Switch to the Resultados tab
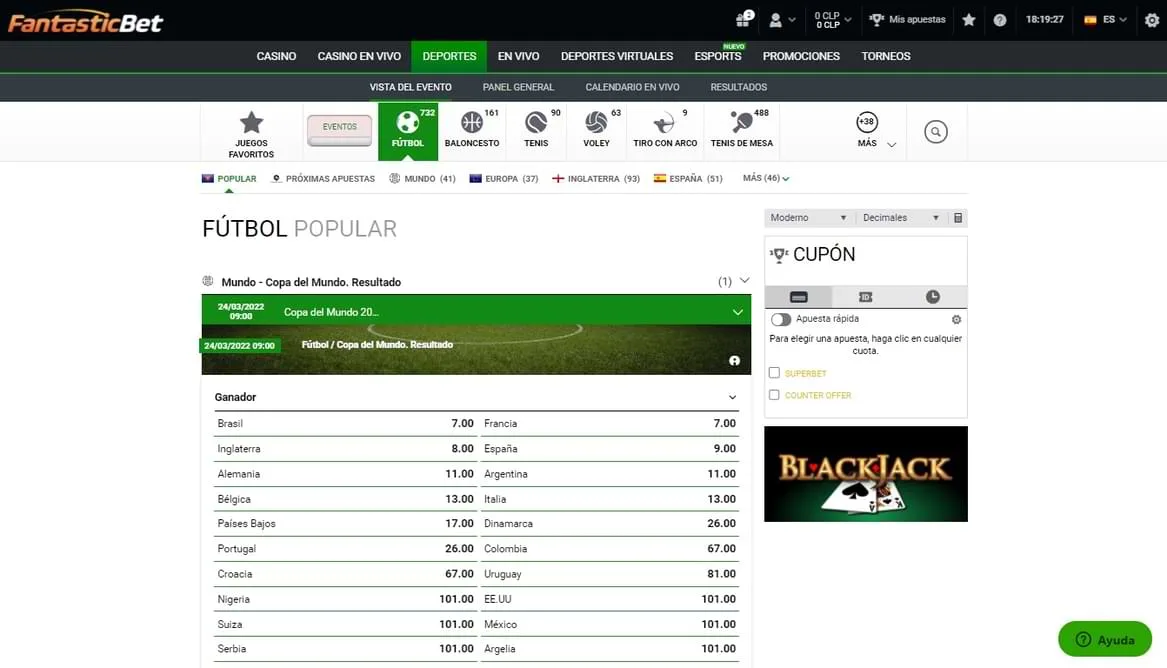 (738, 87)
